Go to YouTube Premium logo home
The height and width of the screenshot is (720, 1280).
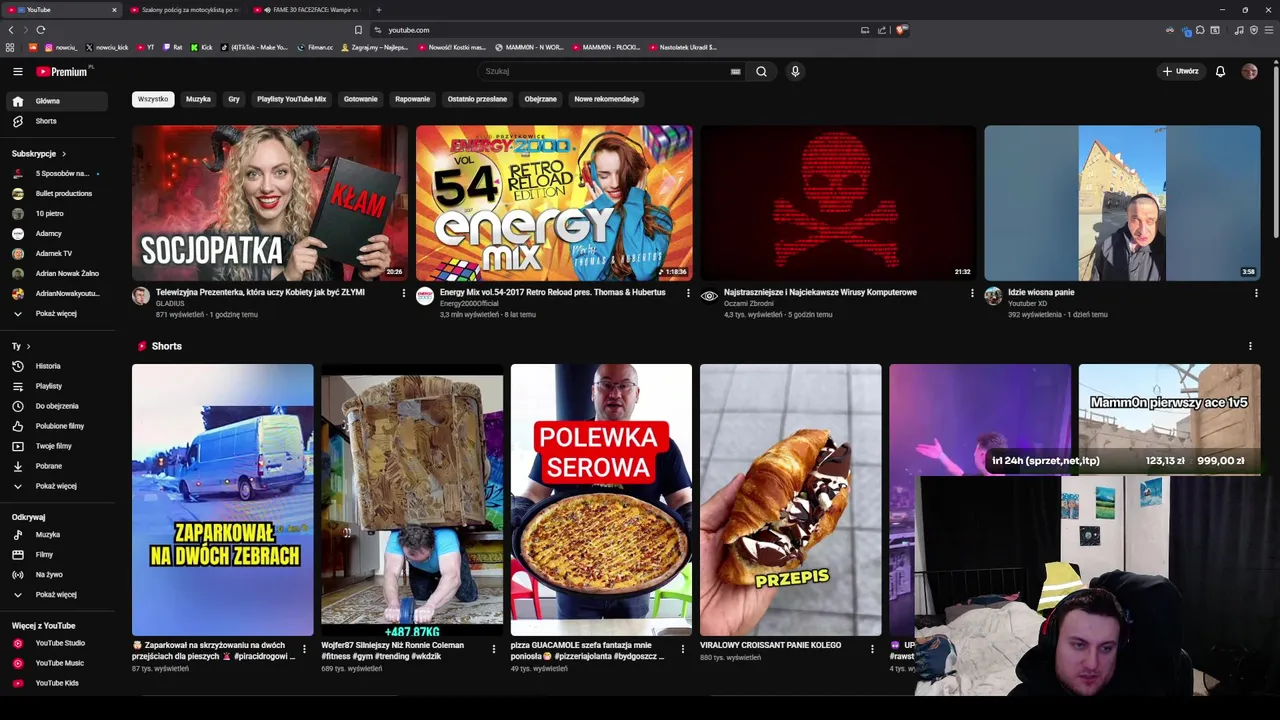pos(64,71)
